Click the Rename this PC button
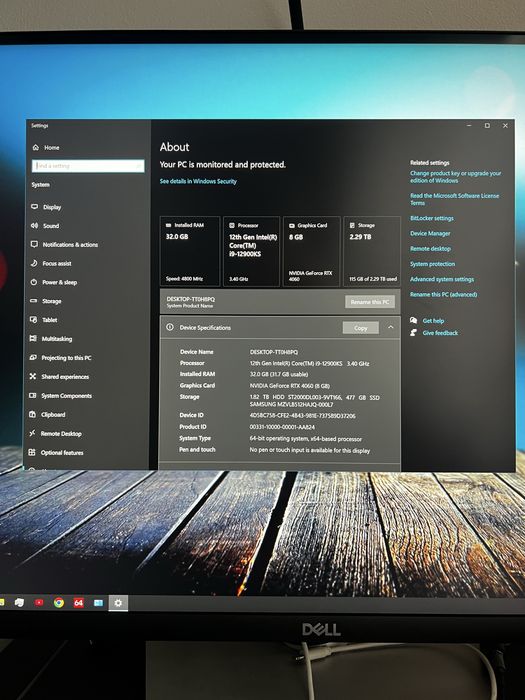 (370, 302)
